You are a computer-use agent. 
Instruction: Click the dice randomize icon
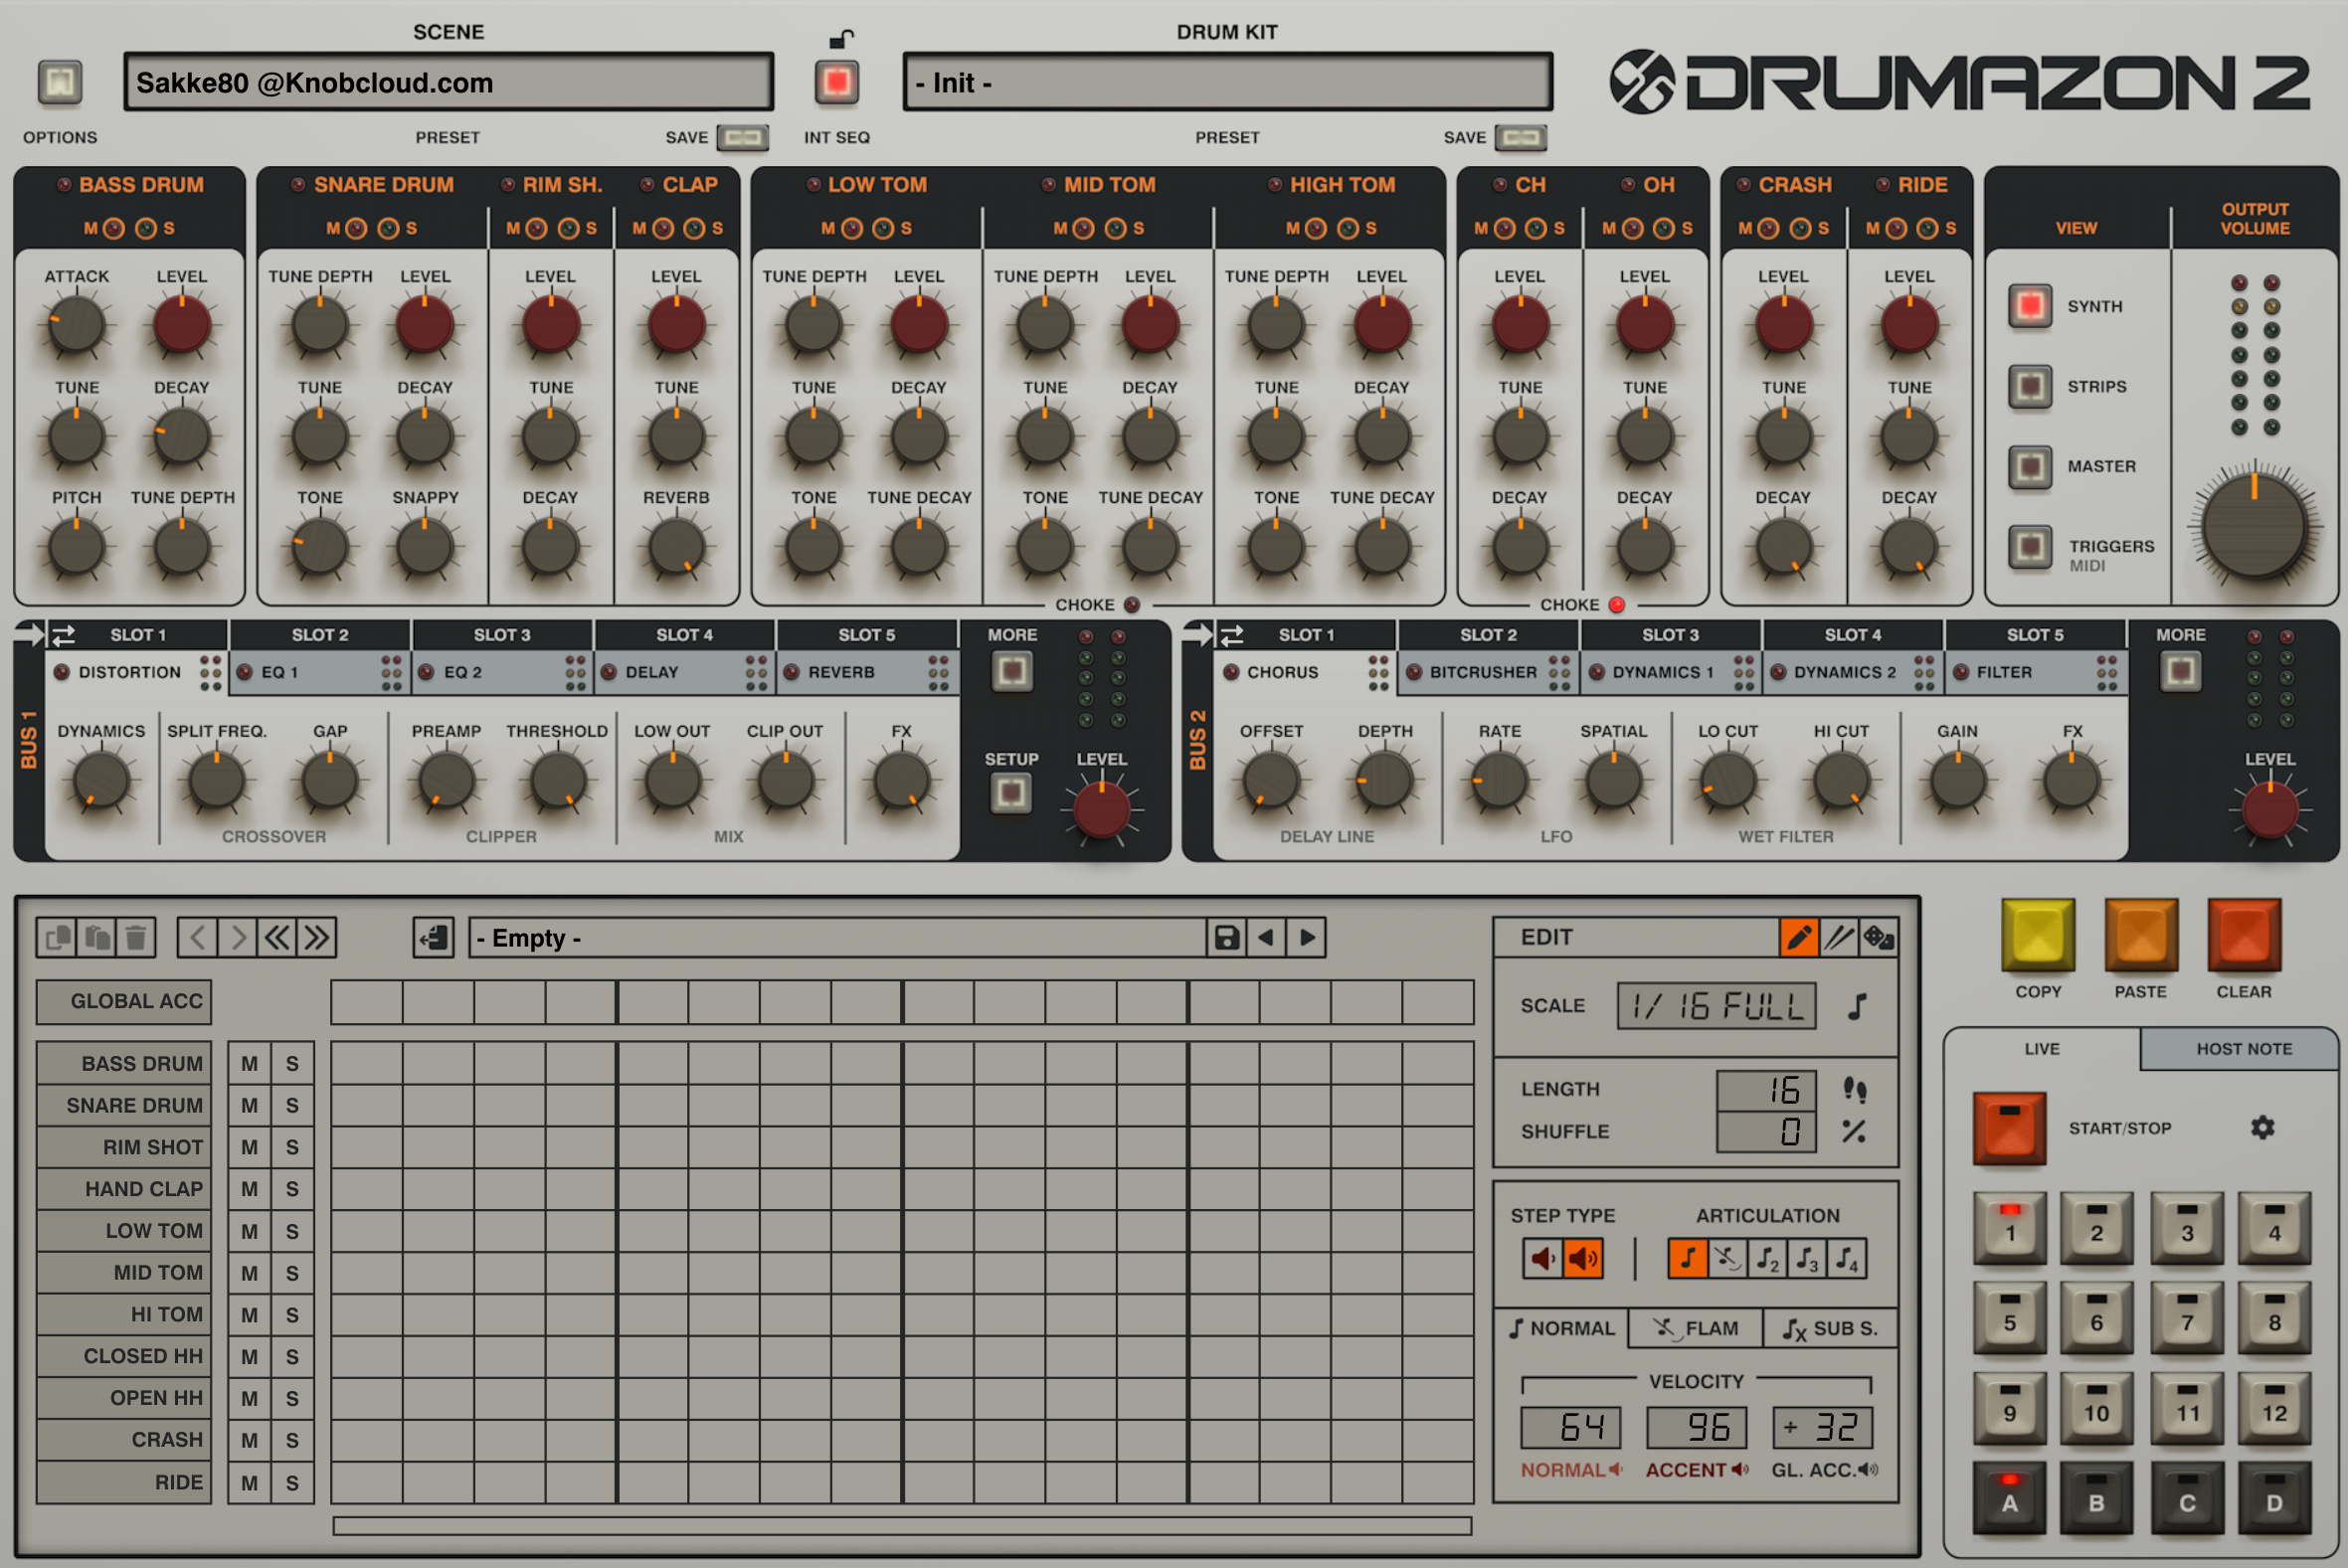coord(1880,937)
